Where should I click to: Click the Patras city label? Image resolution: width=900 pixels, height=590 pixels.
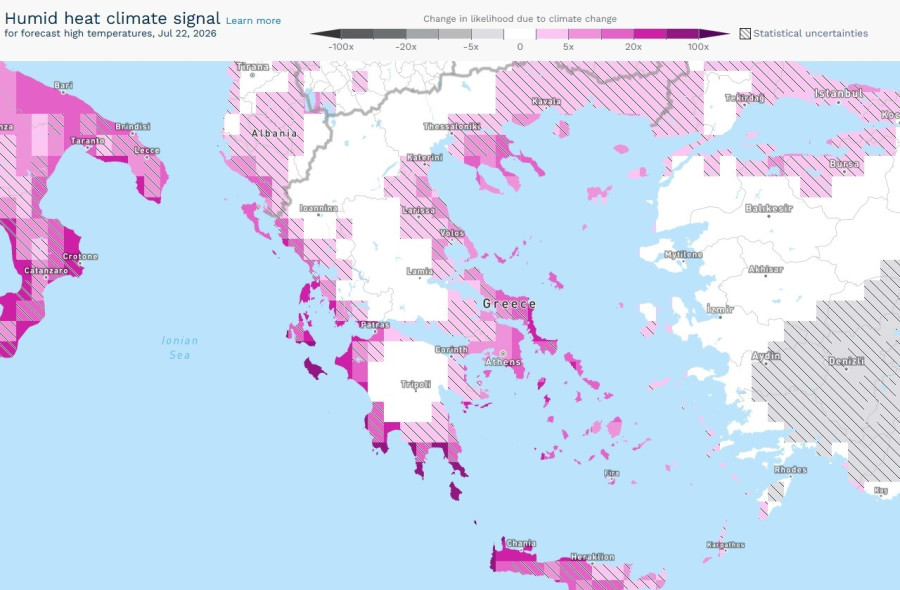click(x=374, y=325)
